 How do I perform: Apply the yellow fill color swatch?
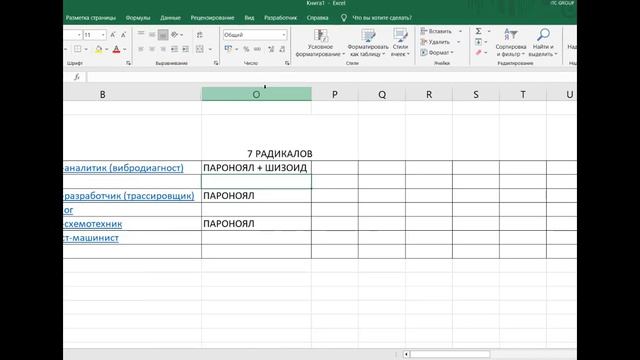point(98,49)
